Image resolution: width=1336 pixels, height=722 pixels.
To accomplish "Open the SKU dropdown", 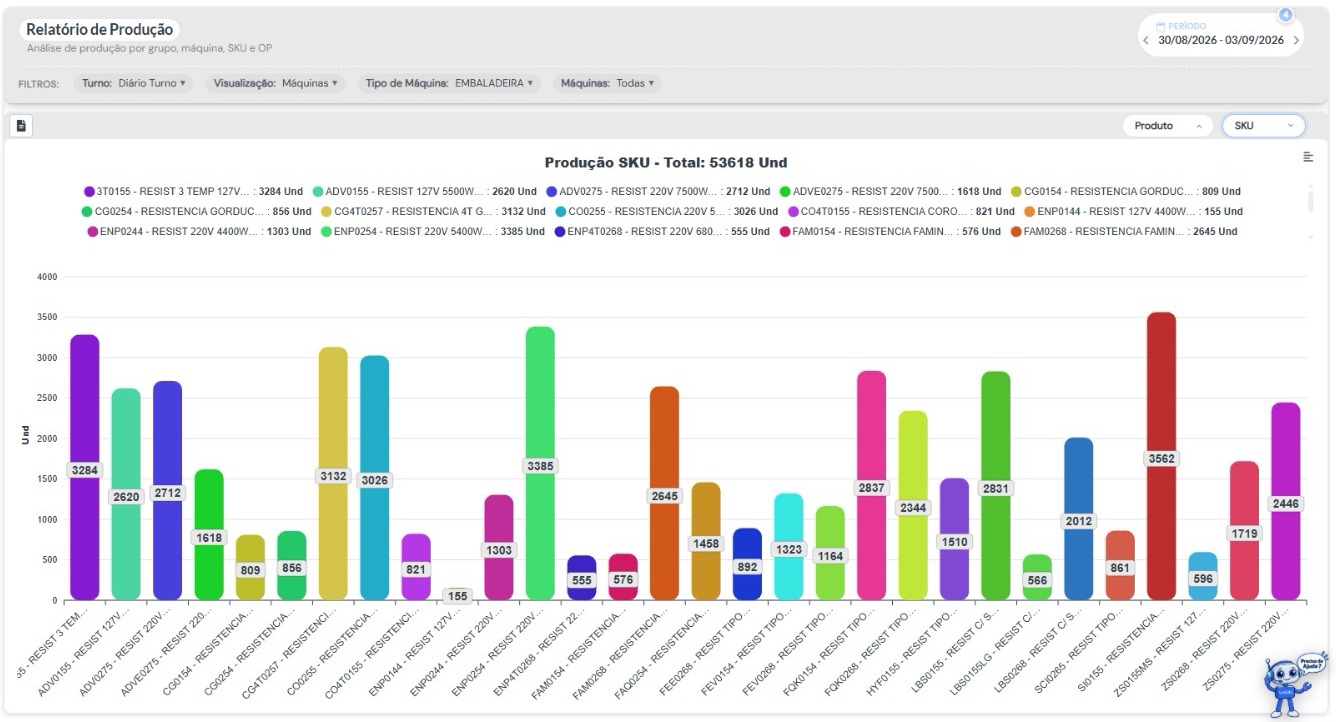I will 1263,126.
